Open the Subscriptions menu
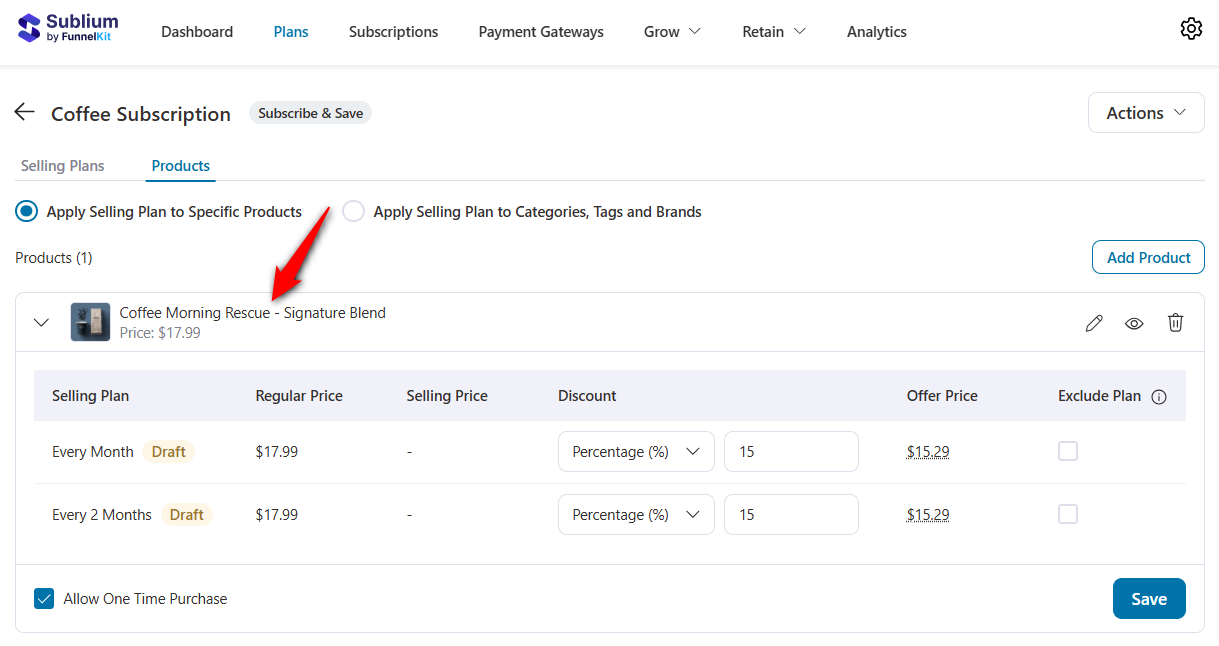This screenshot has width=1219, height=646. [x=393, y=31]
